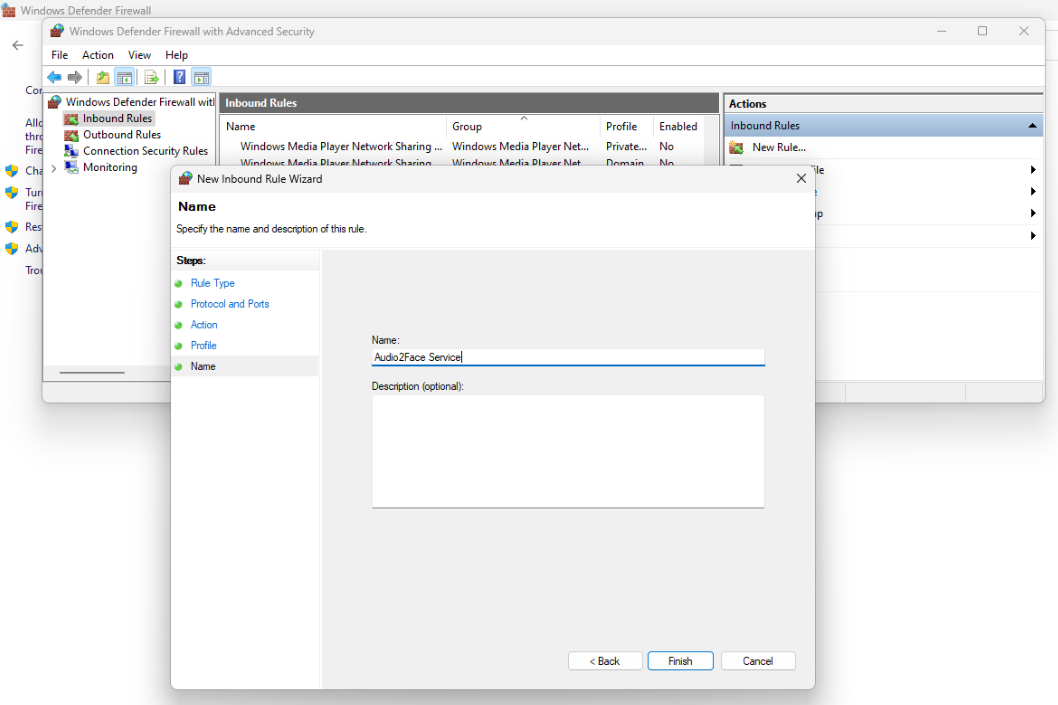Sort rules by the Enabled column header
Viewport: 1058px width, 705px height.
coord(678,127)
